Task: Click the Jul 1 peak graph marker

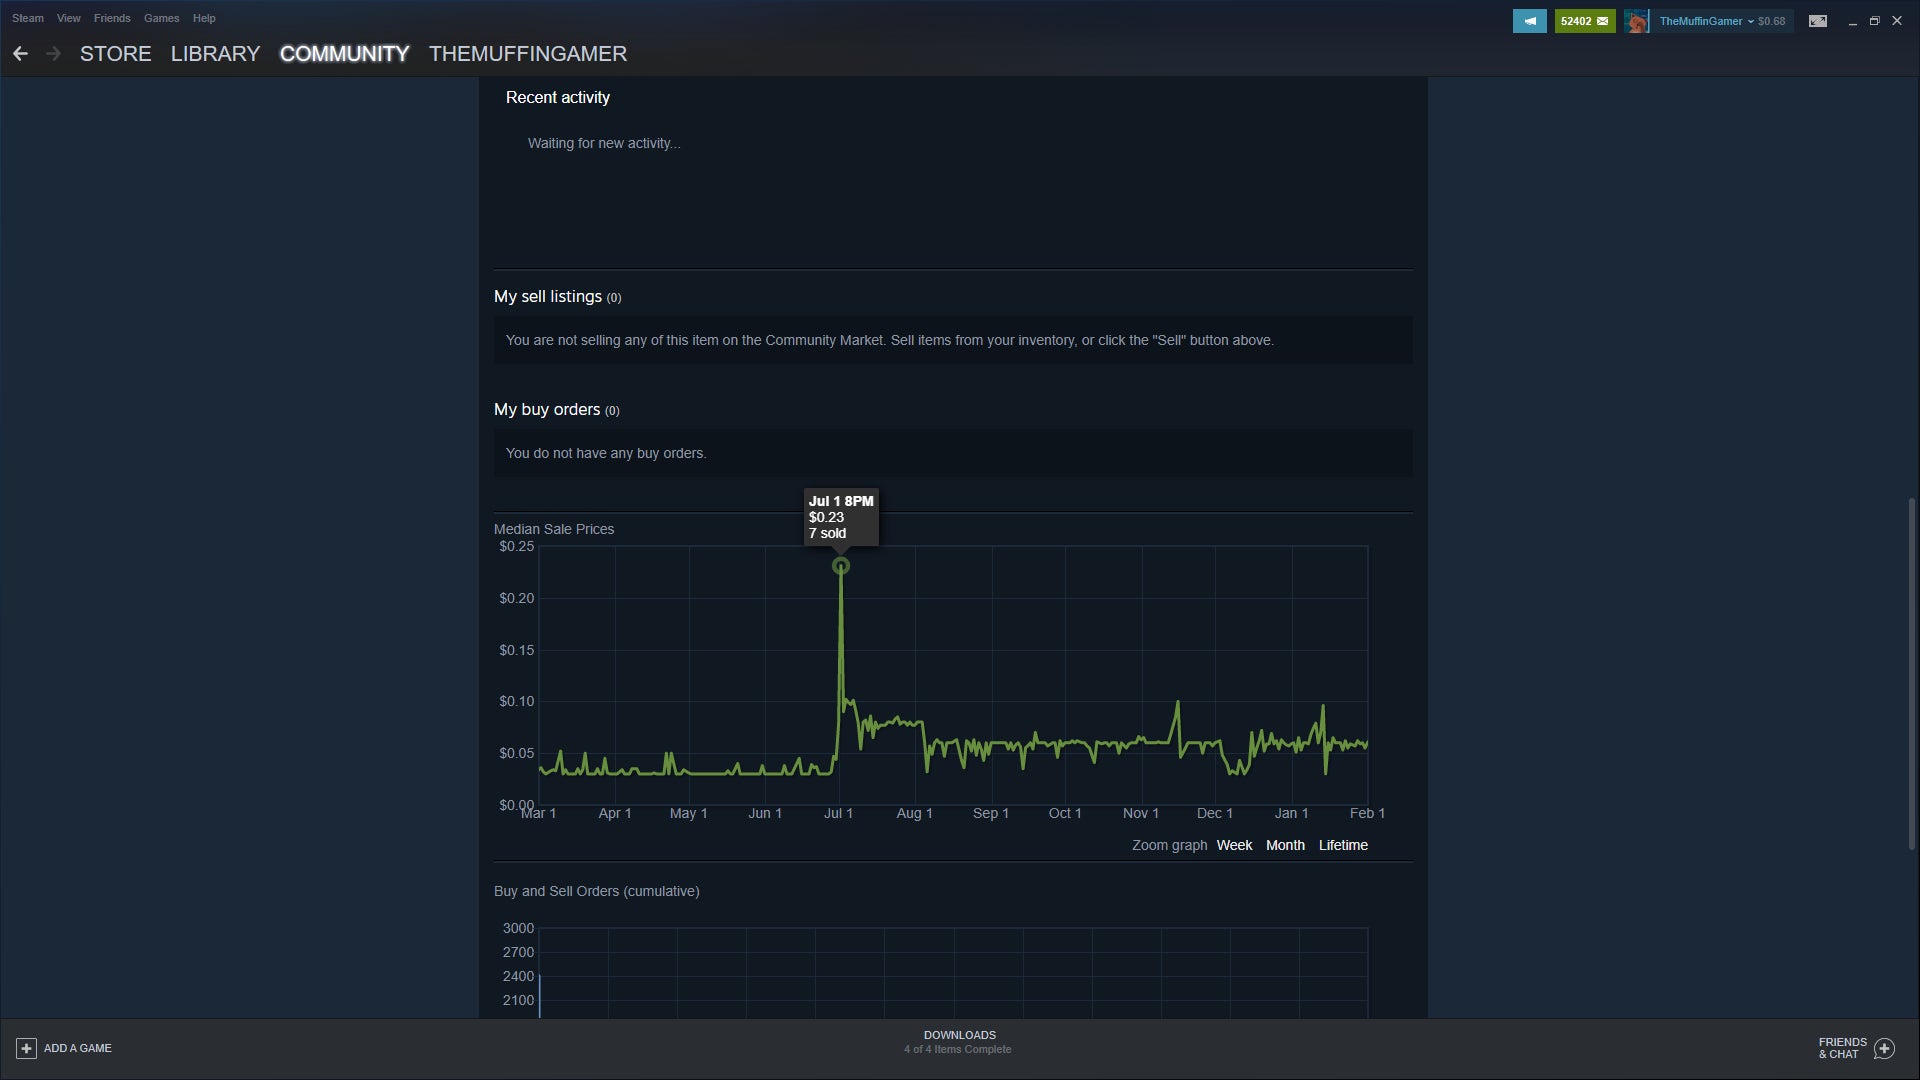Action: coord(841,566)
